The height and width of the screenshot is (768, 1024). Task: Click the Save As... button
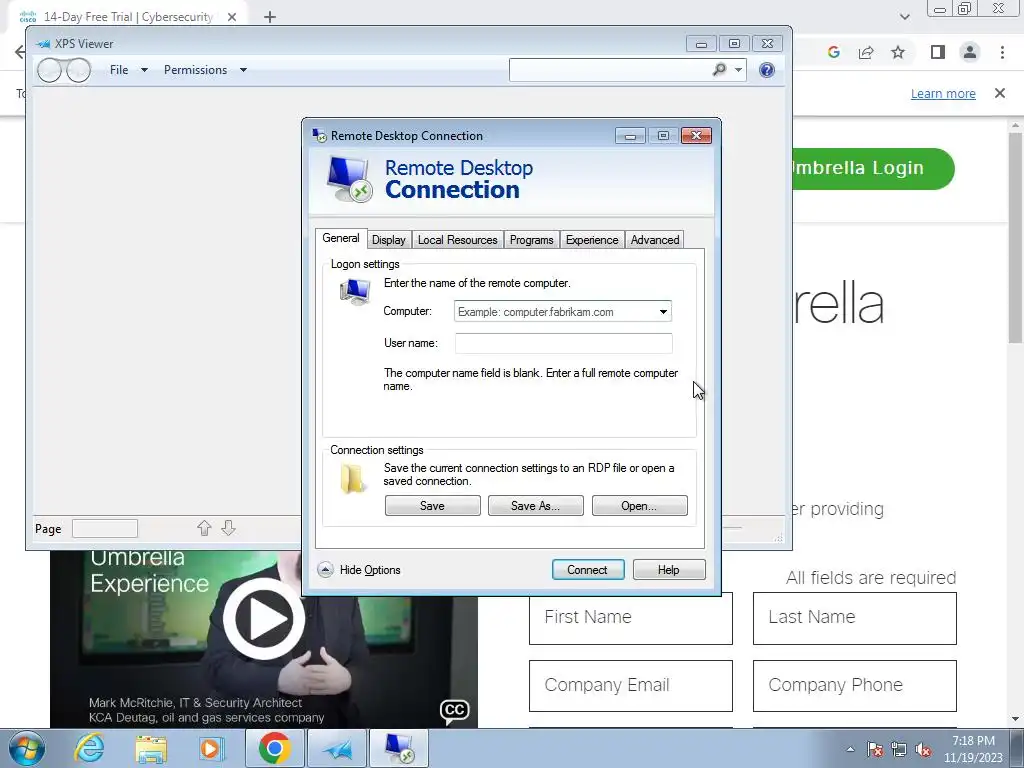tap(536, 505)
